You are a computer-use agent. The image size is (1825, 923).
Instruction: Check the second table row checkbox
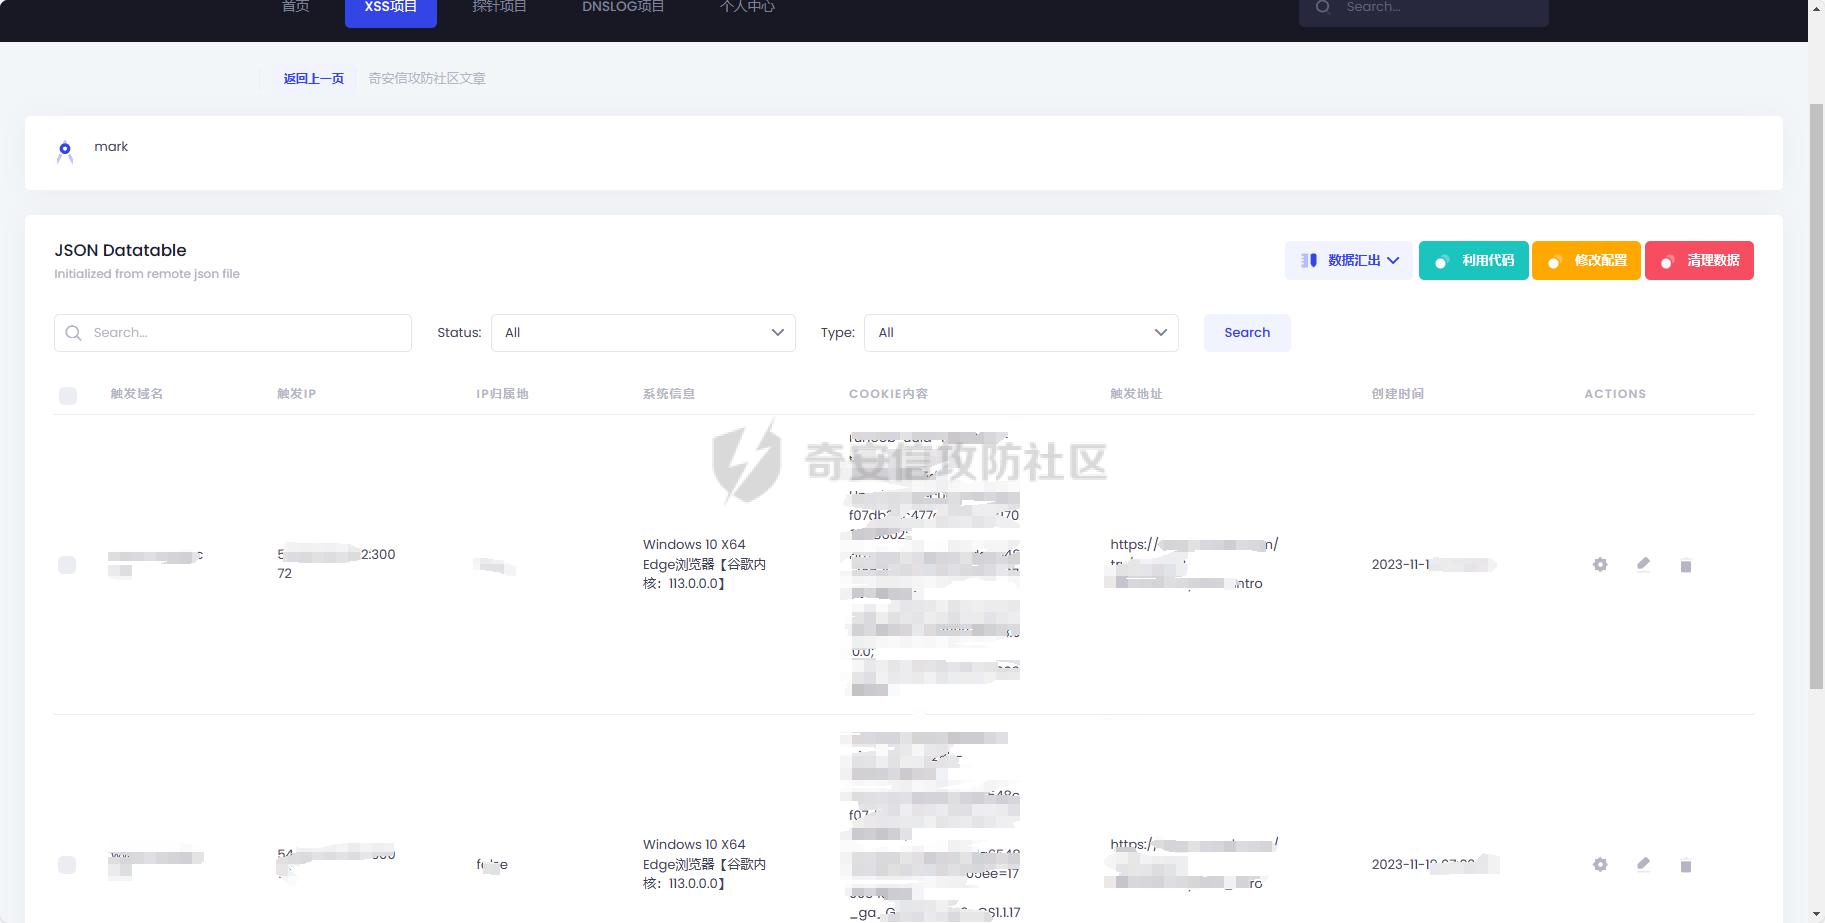pos(67,865)
